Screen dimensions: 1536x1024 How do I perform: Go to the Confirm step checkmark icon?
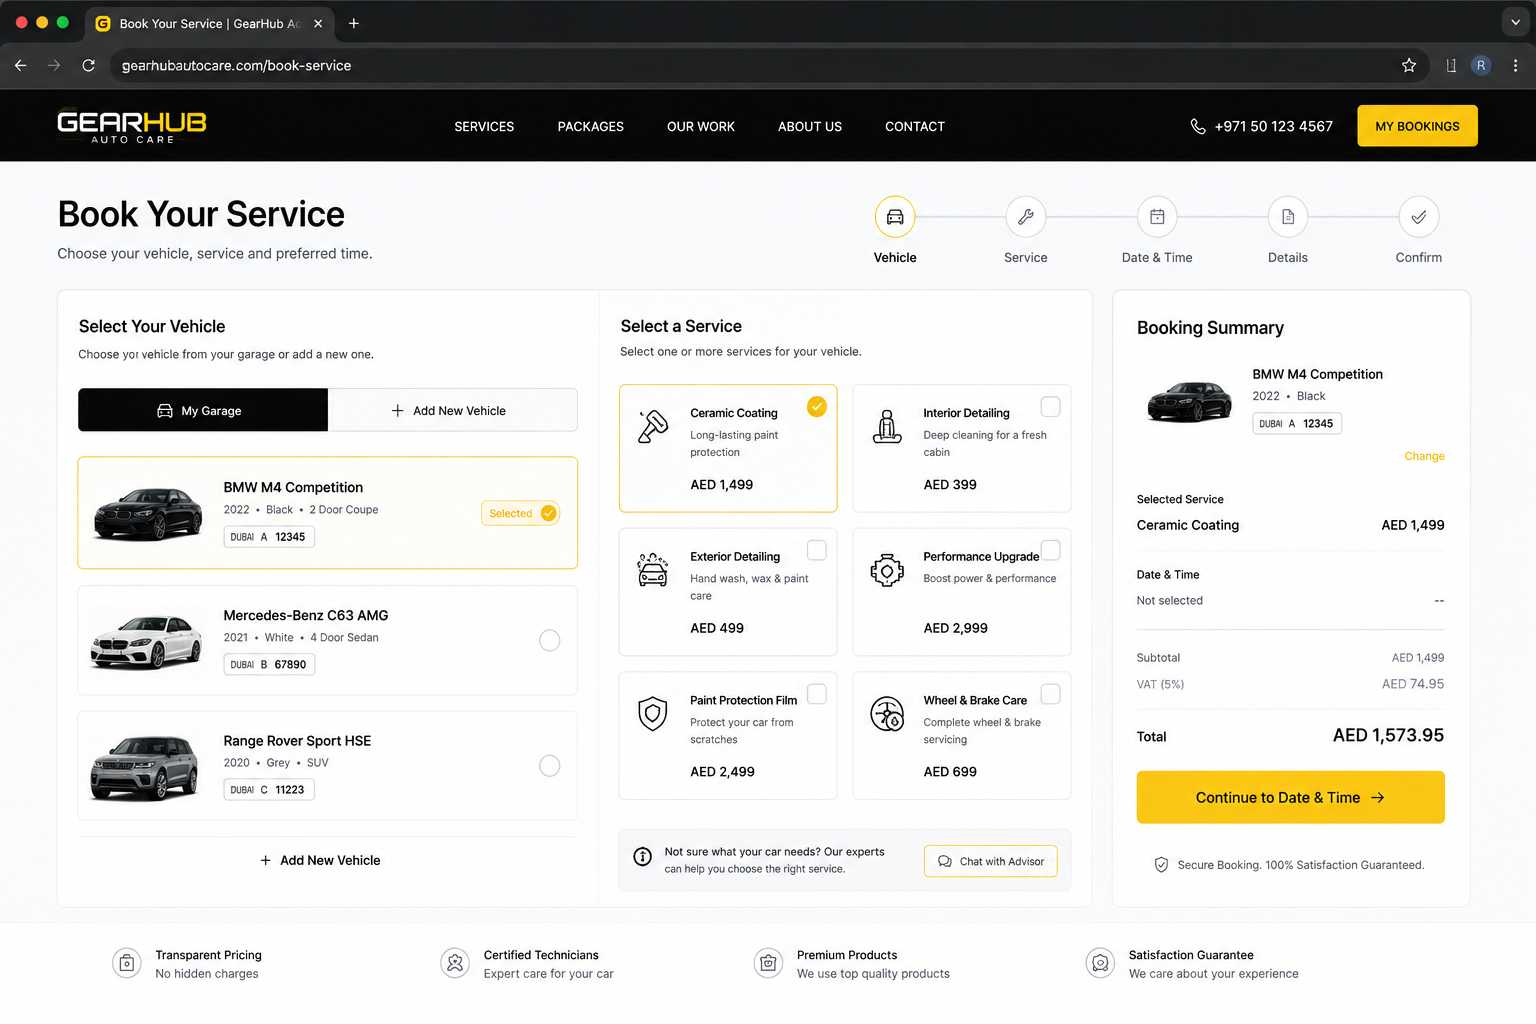click(x=1419, y=217)
